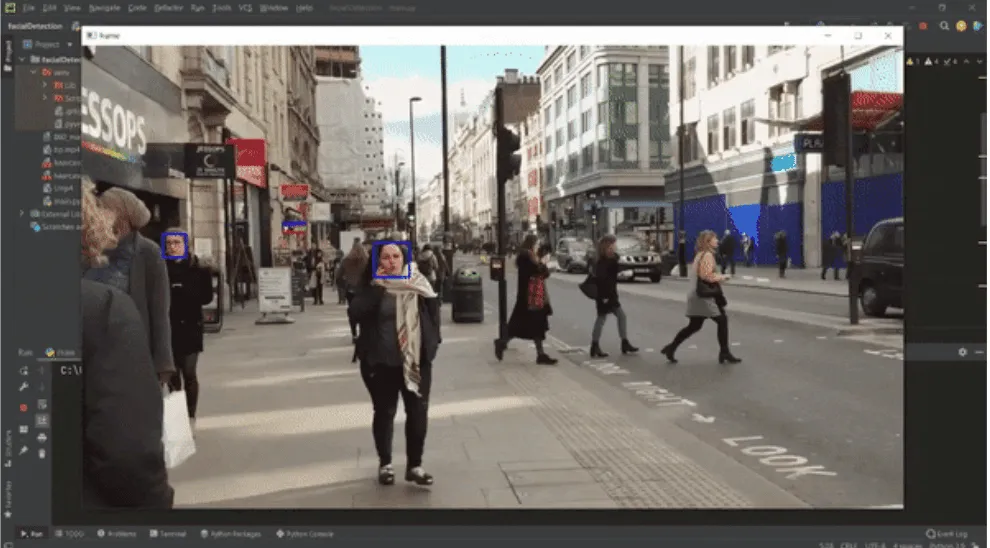
Task: Open the Refactor menu
Action: click(x=169, y=8)
